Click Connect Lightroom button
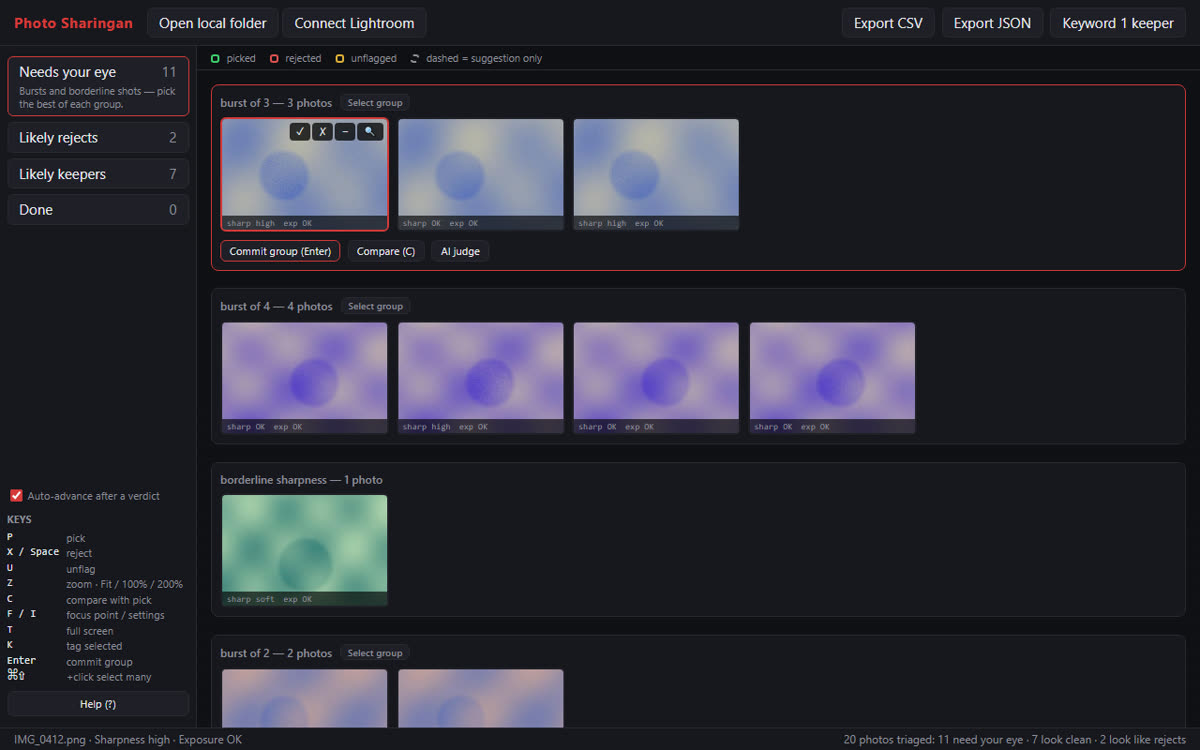Screen dimensions: 1200x750 pos(354,23)
